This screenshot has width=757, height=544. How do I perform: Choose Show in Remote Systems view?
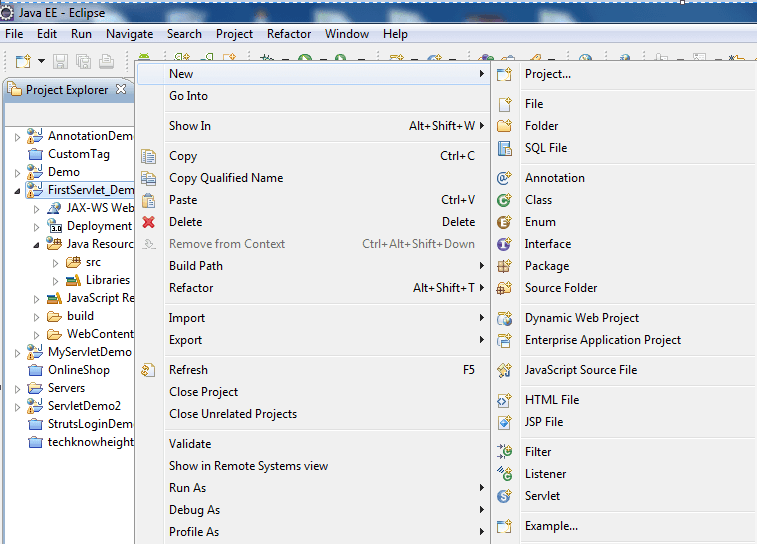[x=314, y=466]
